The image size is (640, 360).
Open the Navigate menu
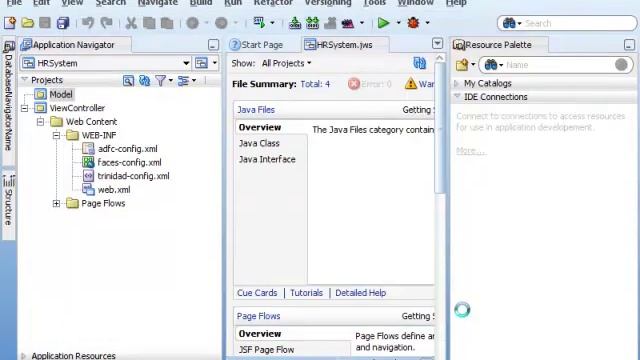[158, 3]
